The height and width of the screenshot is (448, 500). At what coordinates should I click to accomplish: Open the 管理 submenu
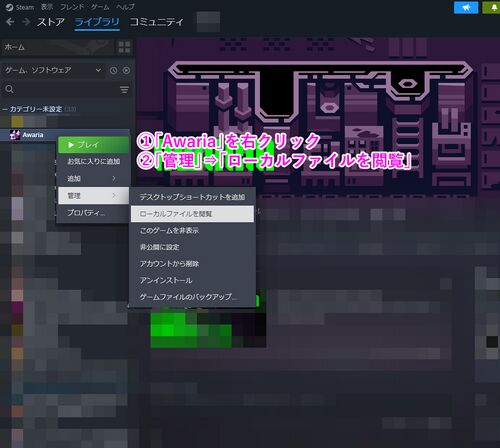click(x=93, y=196)
